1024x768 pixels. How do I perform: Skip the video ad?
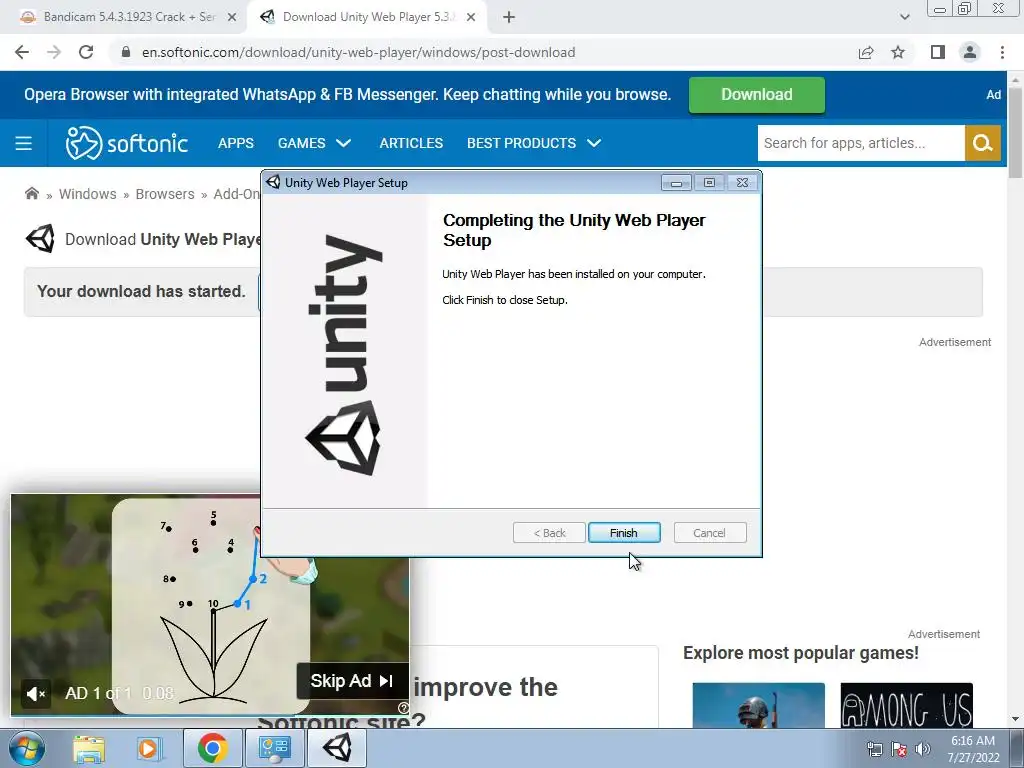tap(352, 680)
